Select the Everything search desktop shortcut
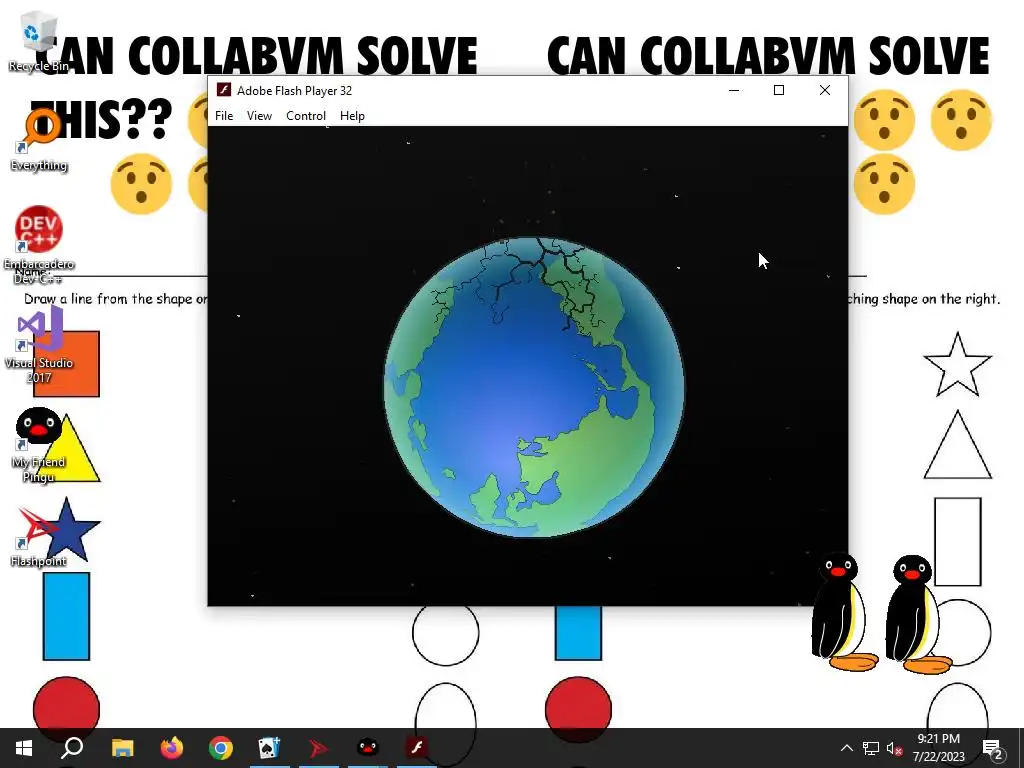Screen dimensions: 1024x768 coord(38,140)
